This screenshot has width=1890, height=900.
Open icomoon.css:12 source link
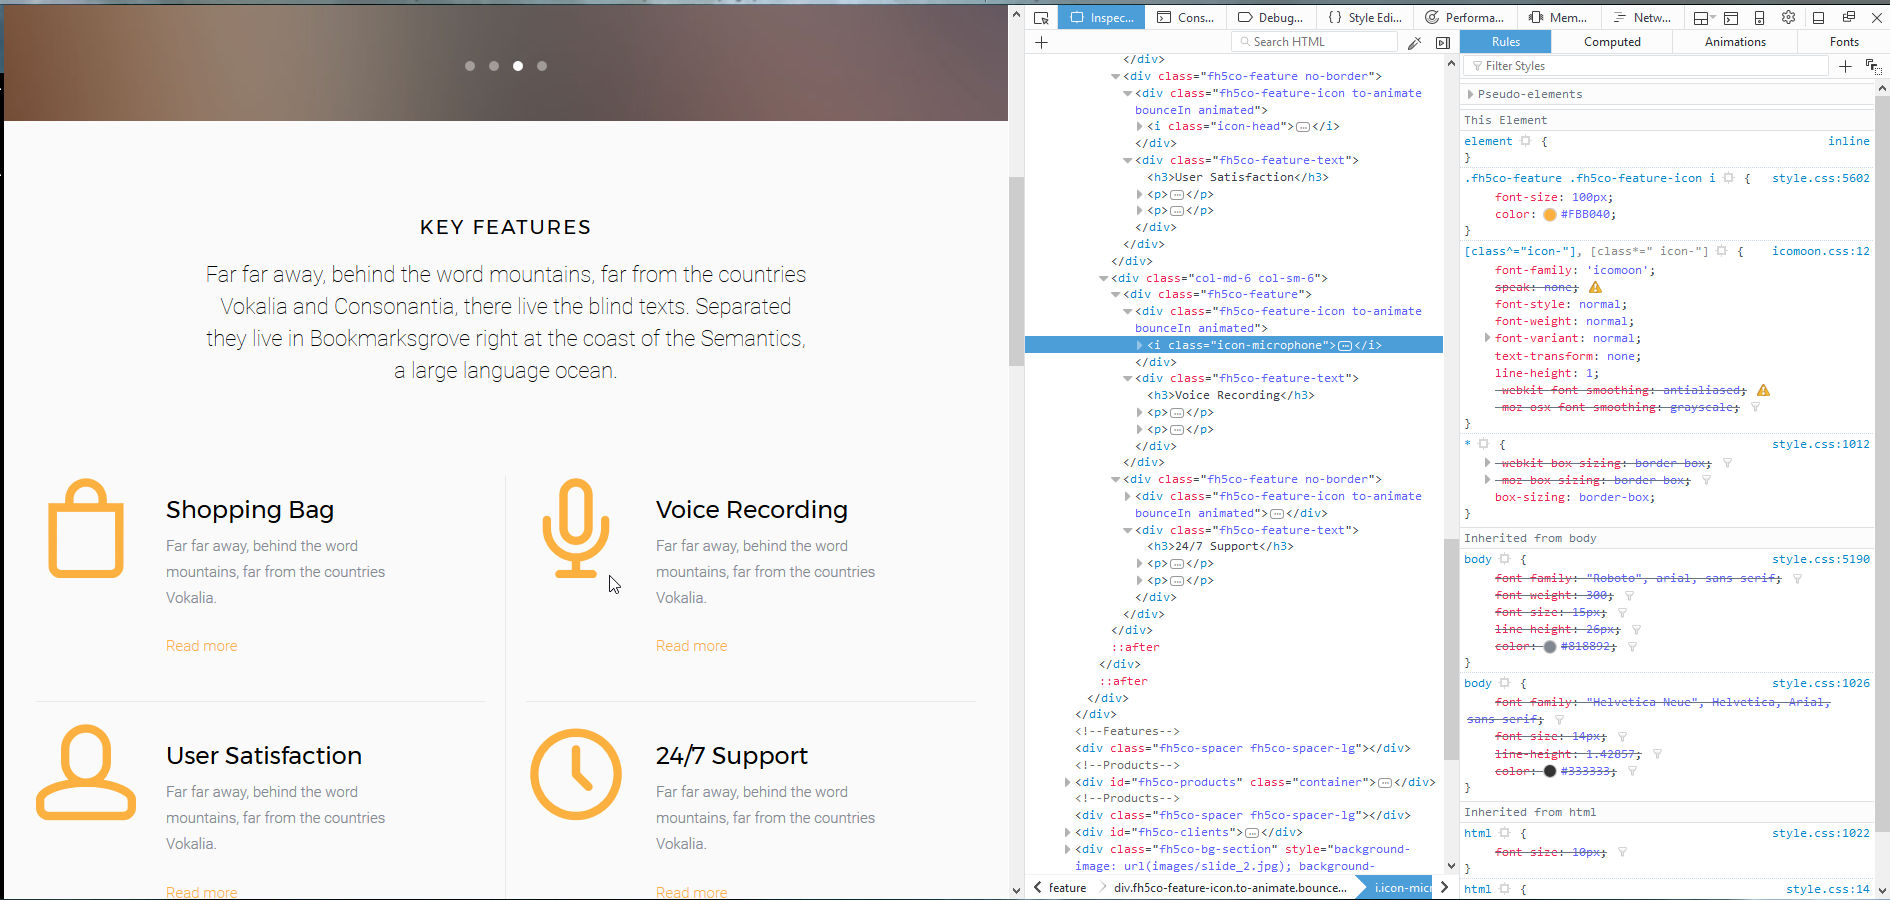pyautogui.click(x=1820, y=251)
